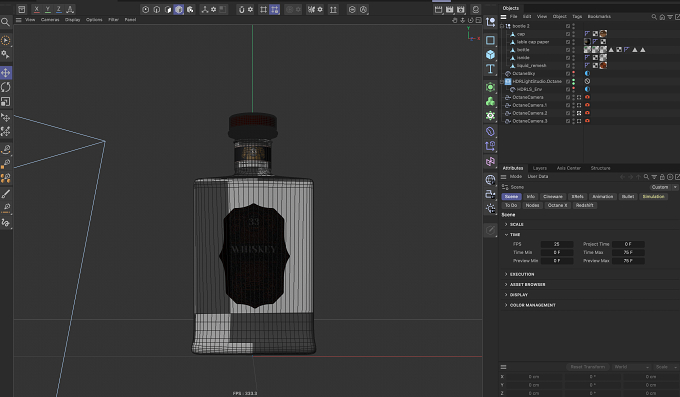
Task: Open the Objects panel Tags menu
Action: tap(577, 16)
